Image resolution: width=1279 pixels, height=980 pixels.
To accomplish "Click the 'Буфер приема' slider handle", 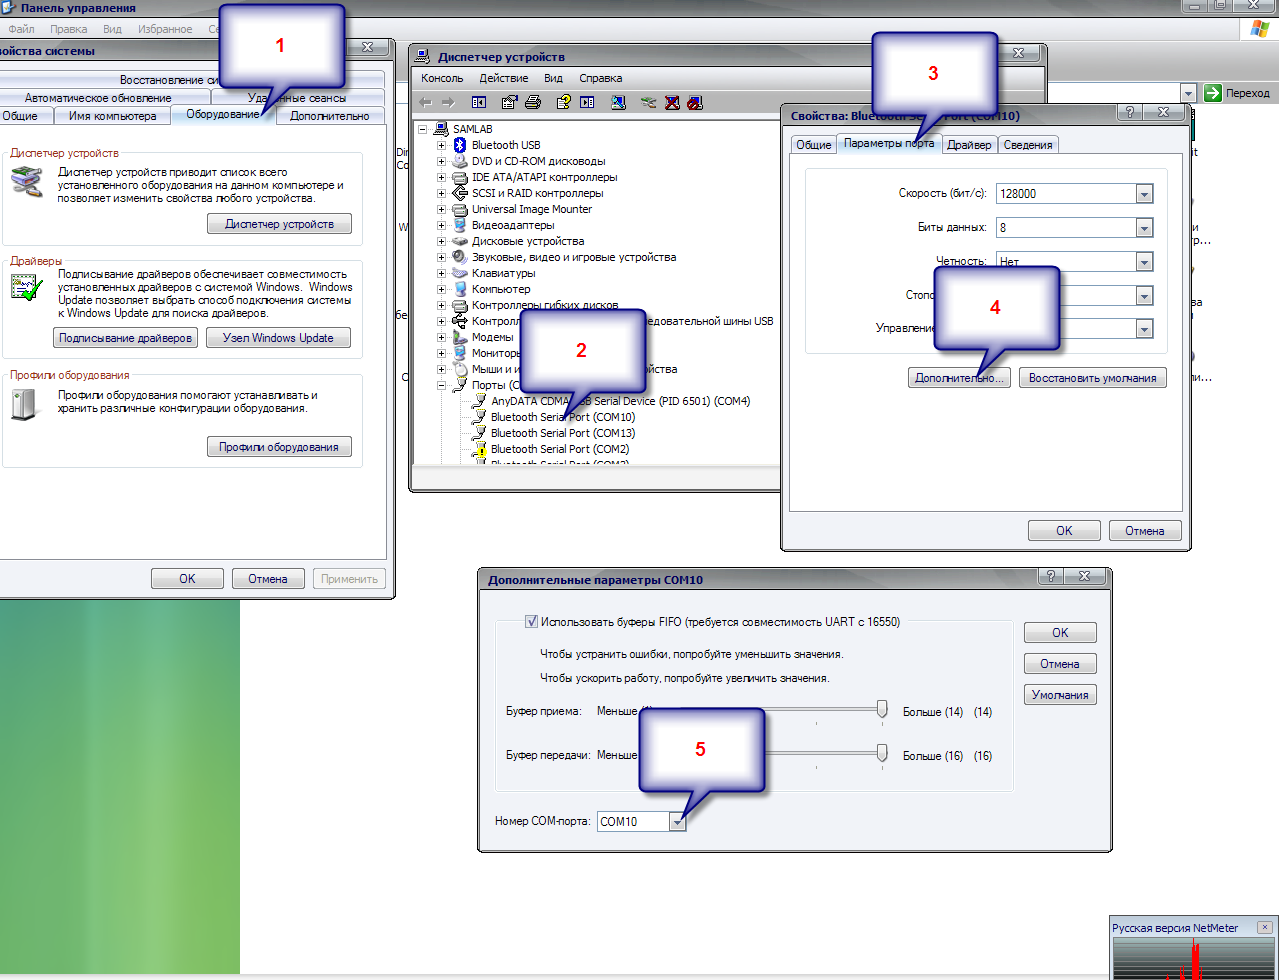I will [x=881, y=709].
